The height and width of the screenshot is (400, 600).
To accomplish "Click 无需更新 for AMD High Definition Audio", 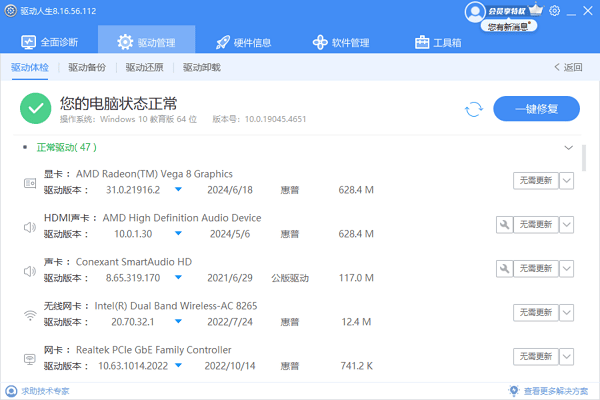I will click(536, 225).
